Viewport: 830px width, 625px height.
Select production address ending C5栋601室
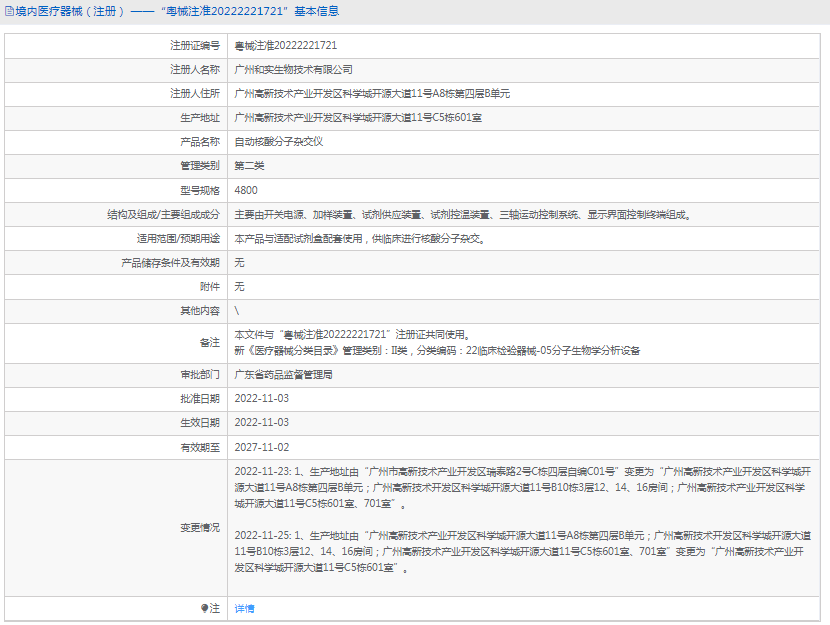(x=358, y=117)
